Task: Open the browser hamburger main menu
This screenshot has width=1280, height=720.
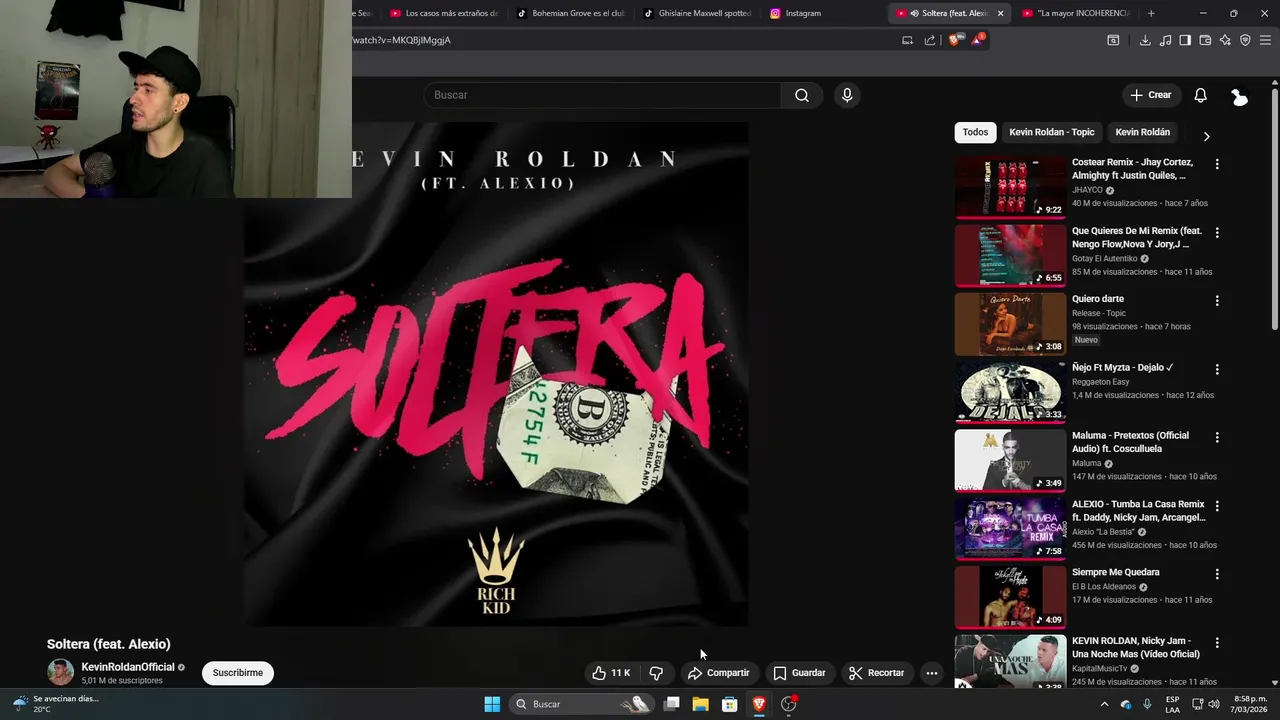Action: click(x=1266, y=40)
